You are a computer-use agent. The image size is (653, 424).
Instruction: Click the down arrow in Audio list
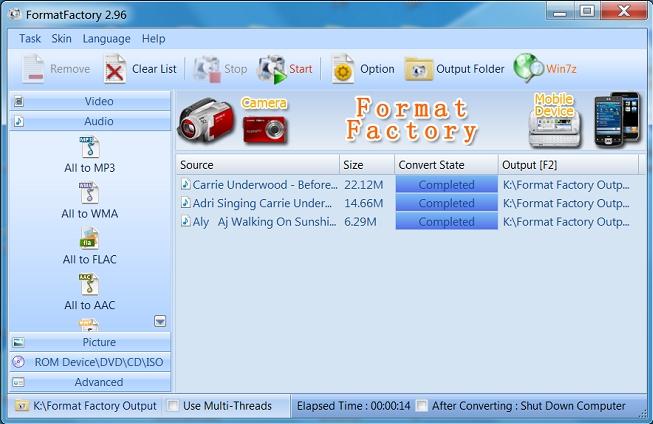pyautogui.click(x=160, y=321)
